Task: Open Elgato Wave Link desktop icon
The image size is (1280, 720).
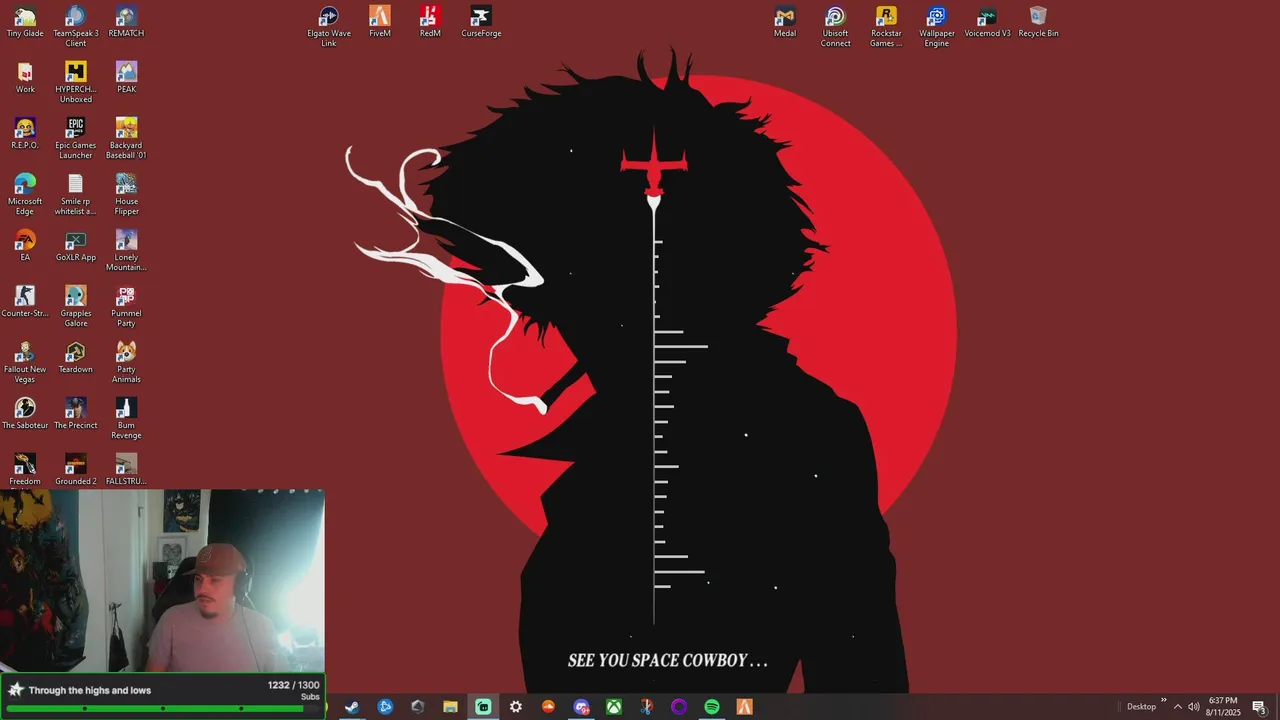Action: 329,26
